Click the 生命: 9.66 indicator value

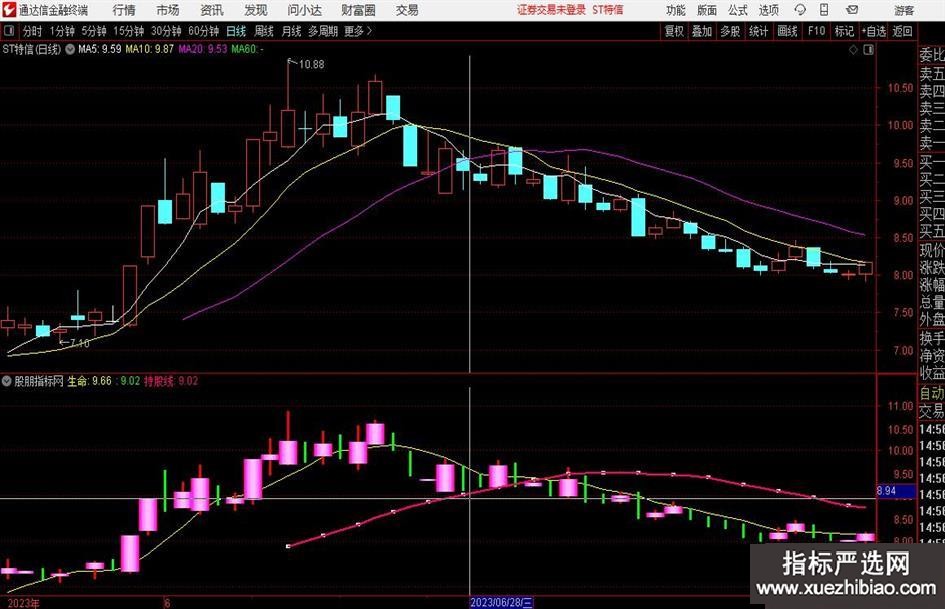pos(90,381)
